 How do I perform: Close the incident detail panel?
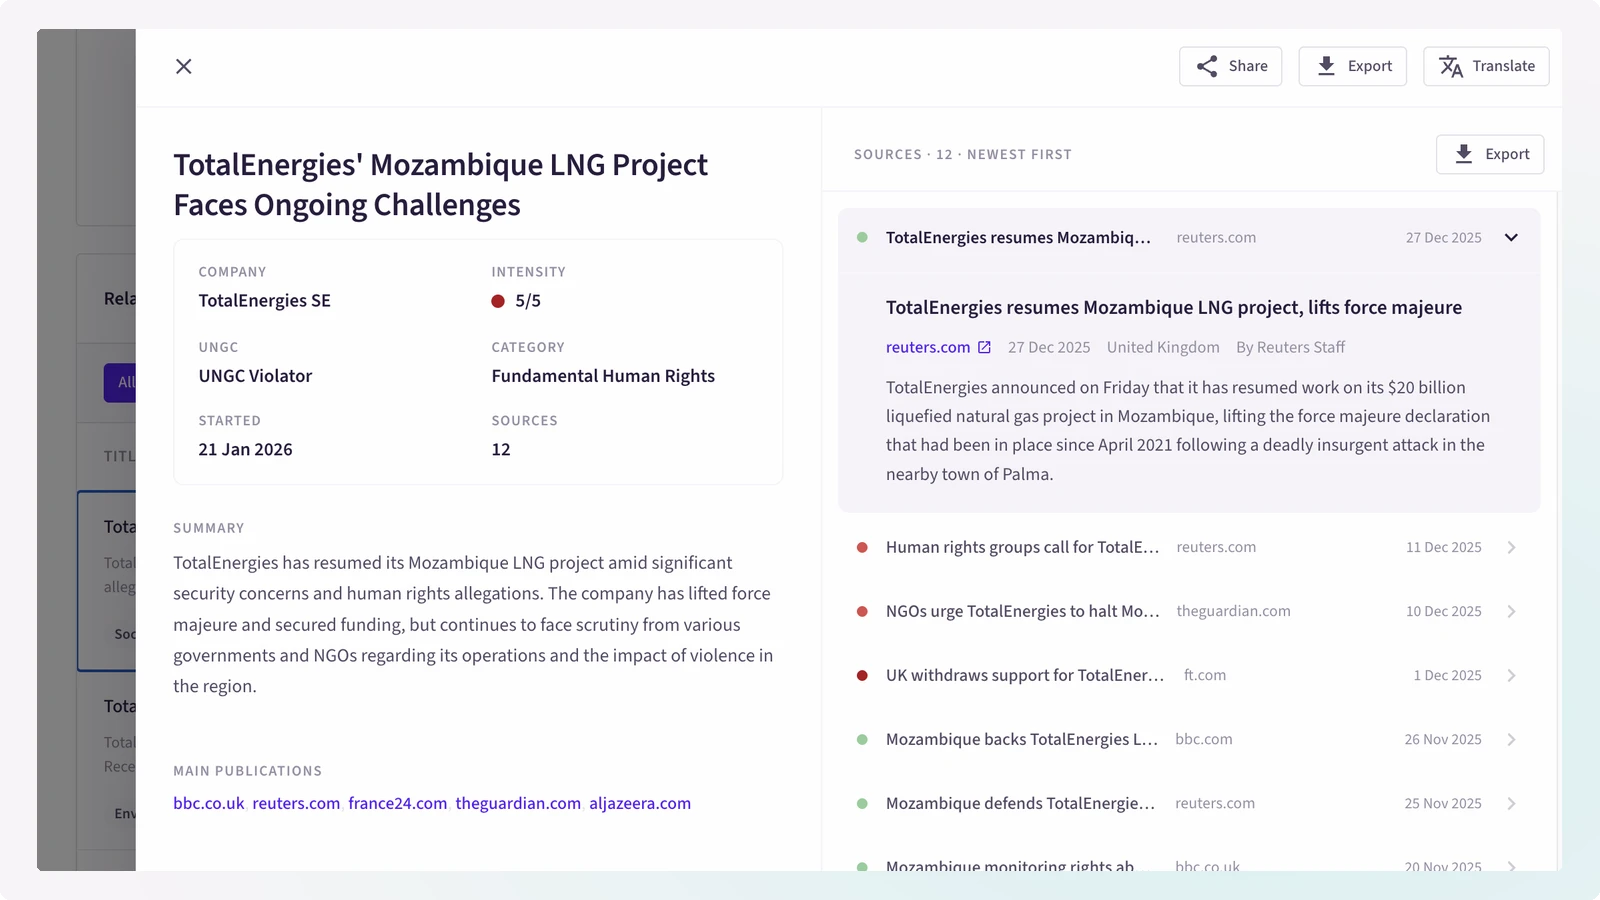[x=184, y=66]
